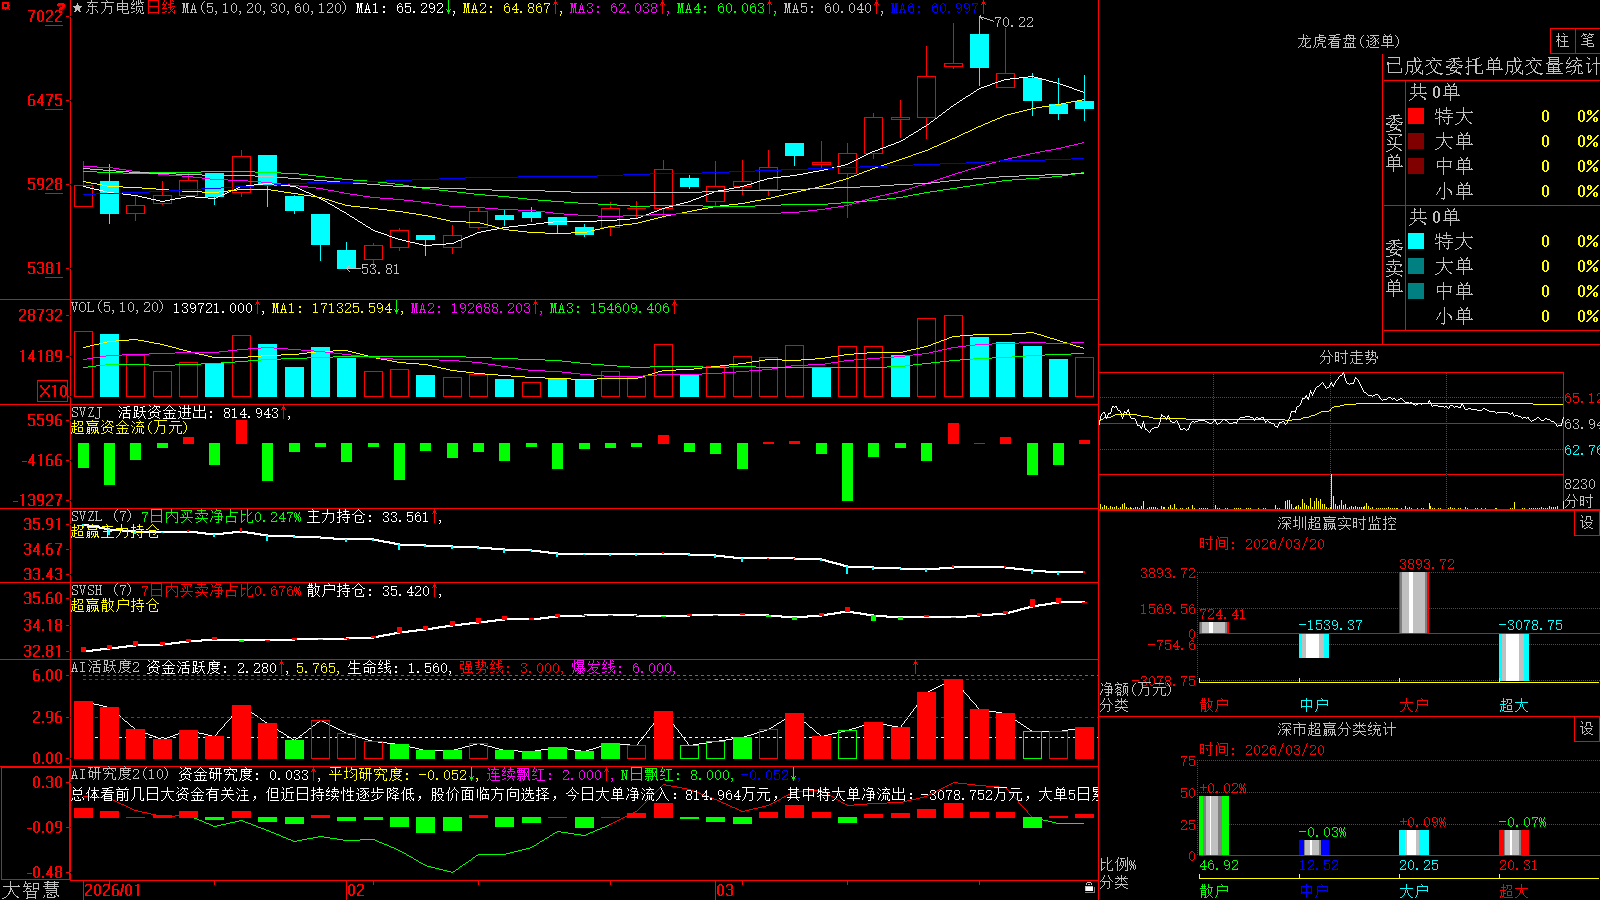Switch 龙虎看盘 to 笔 view
Viewport: 1600px width, 900px height.
[x=1587, y=40]
